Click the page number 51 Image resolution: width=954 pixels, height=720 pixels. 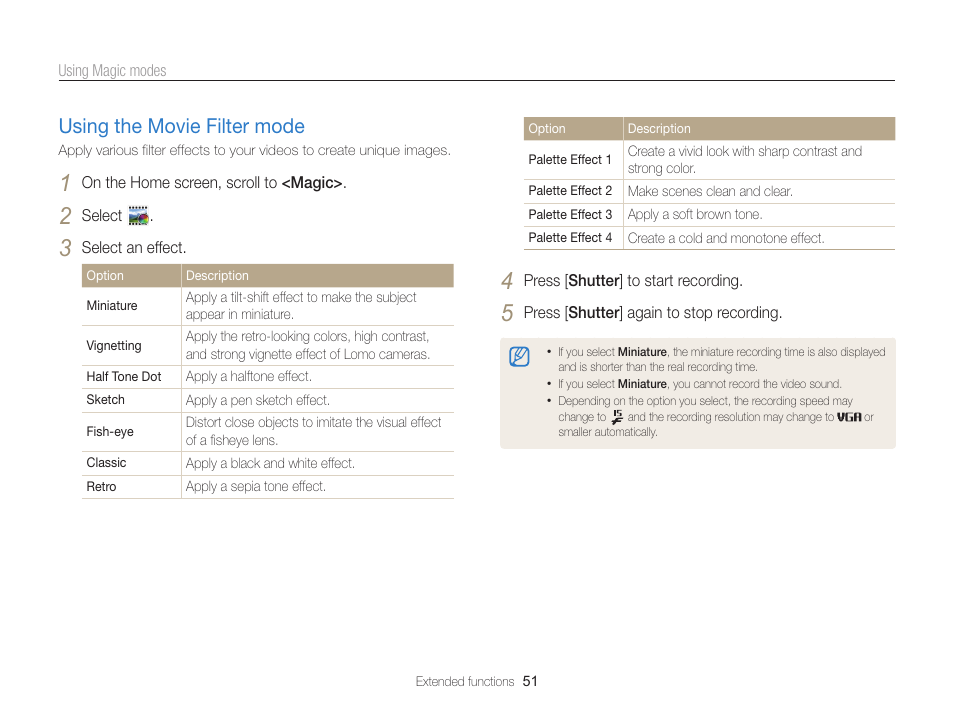[x=530, y=682]
